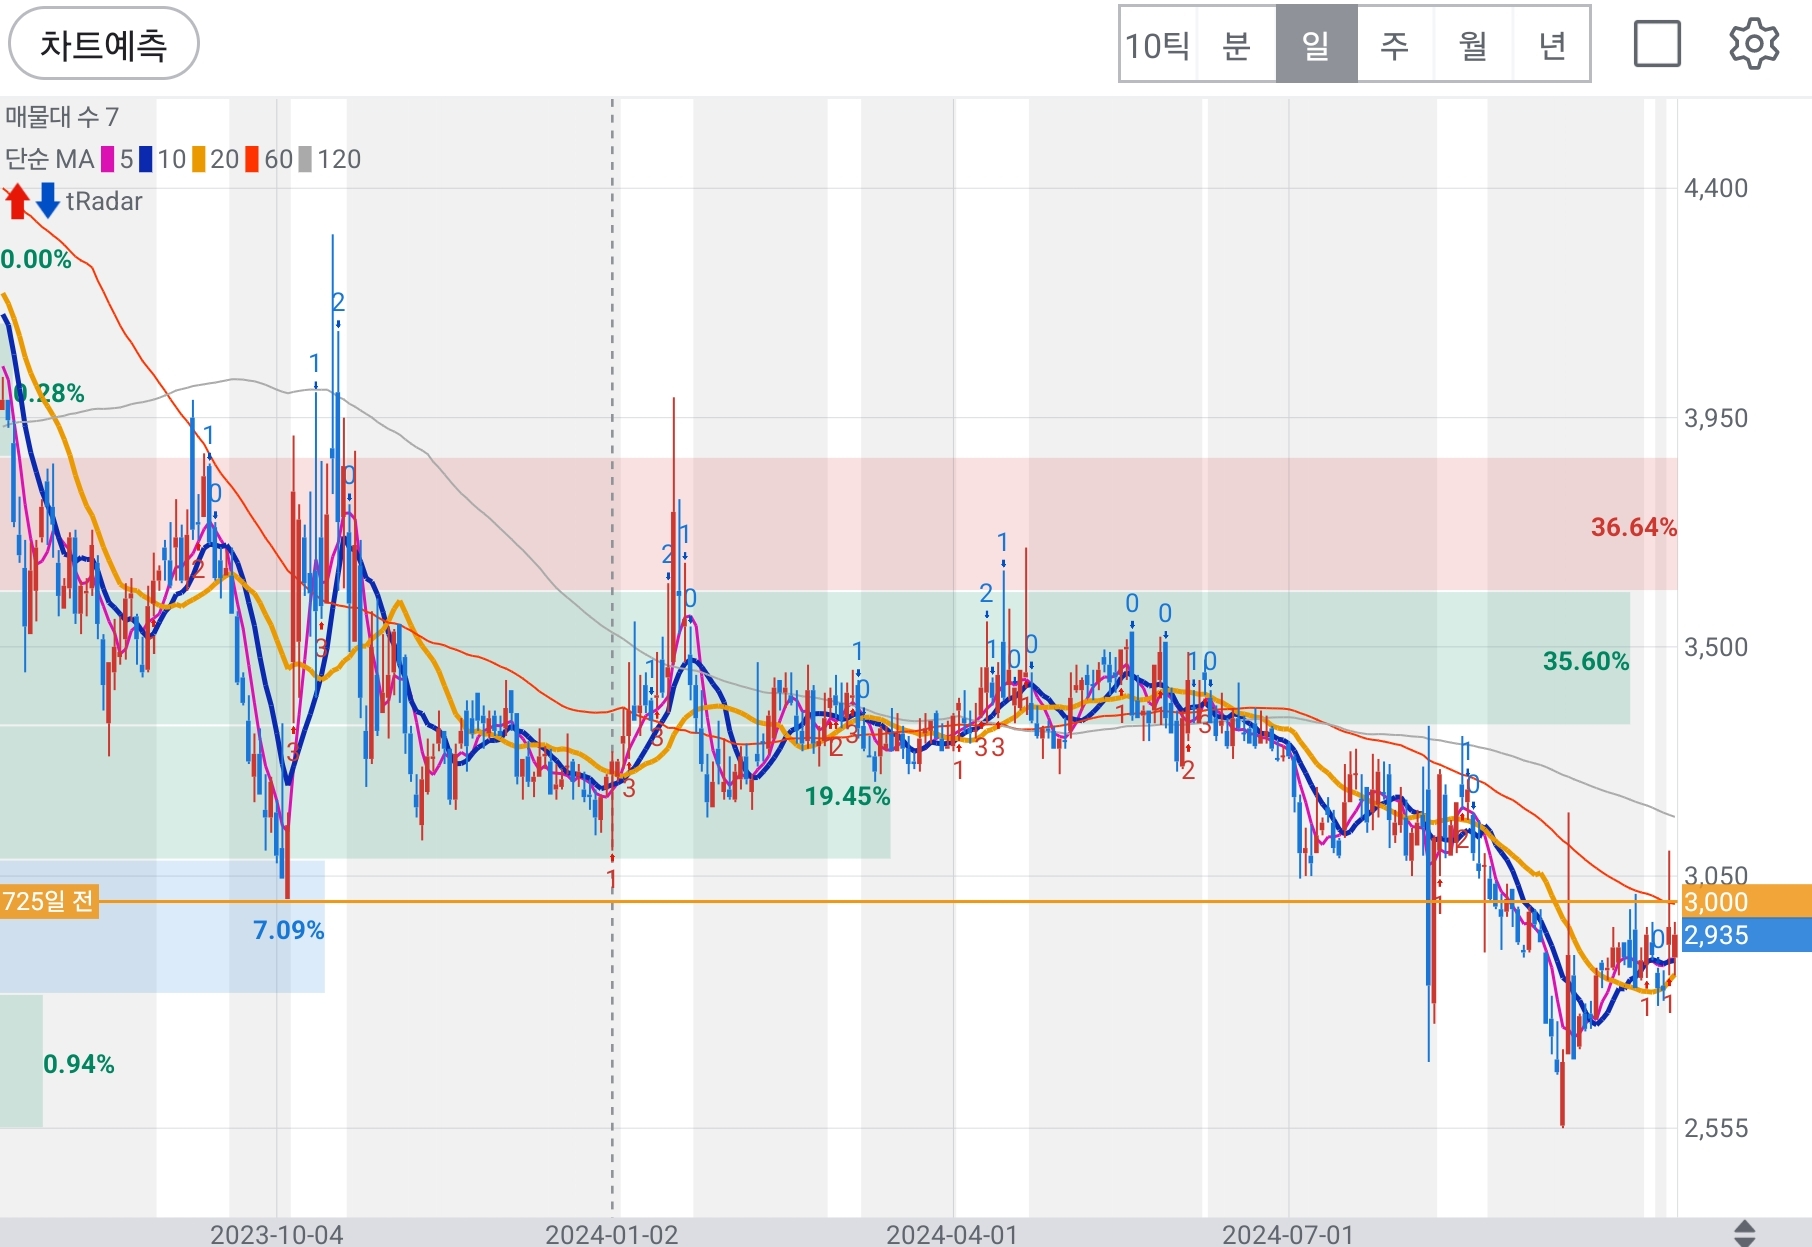Click the orange 3,000 price tag

pos(1746,901)
